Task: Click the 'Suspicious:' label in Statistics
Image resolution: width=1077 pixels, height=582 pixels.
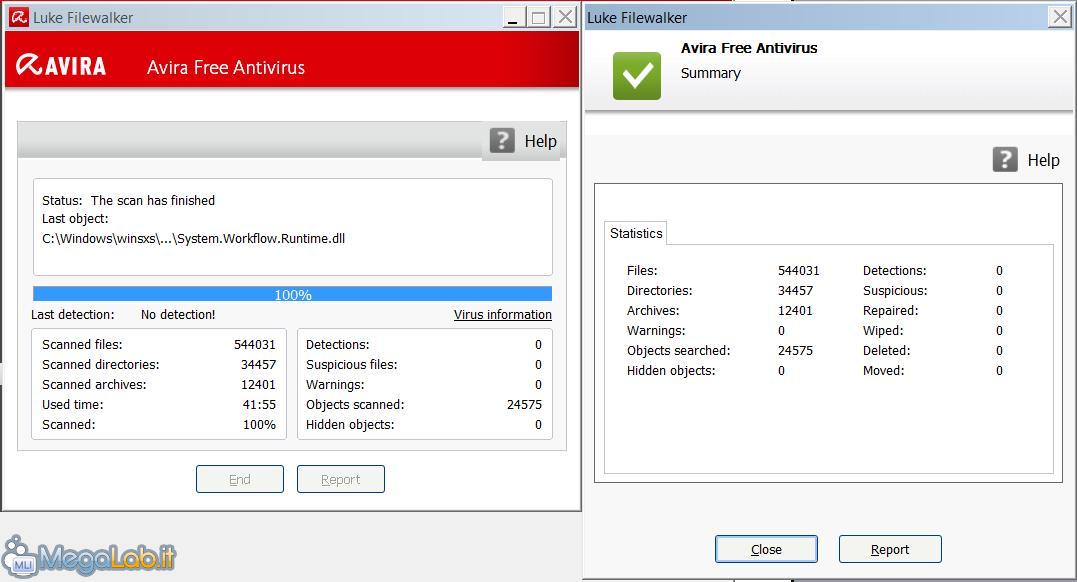Action: tap(895, 291)
